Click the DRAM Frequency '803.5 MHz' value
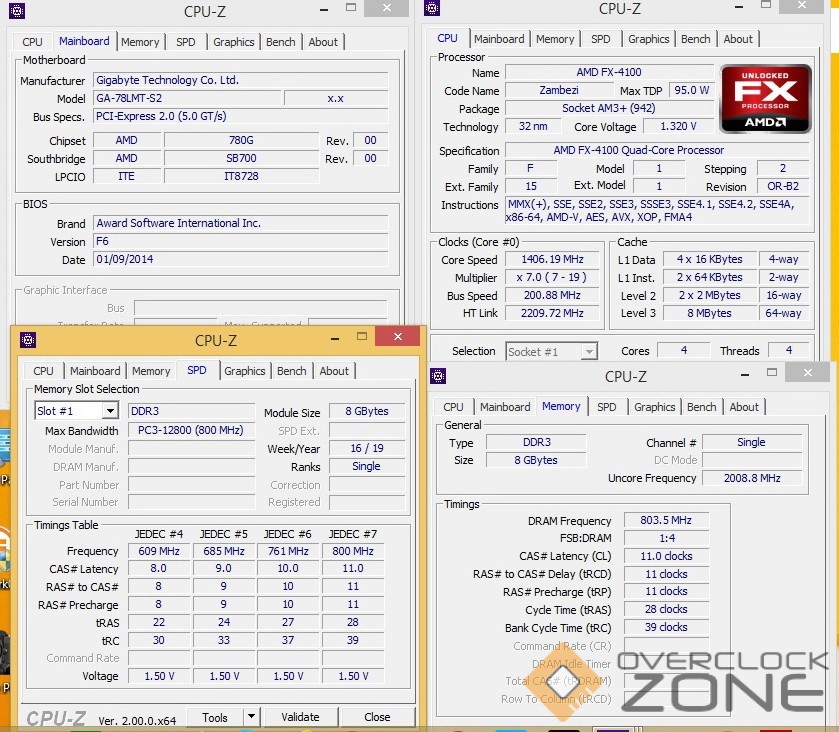The height and width of the screenshot is (732, 839). [666, 520]
